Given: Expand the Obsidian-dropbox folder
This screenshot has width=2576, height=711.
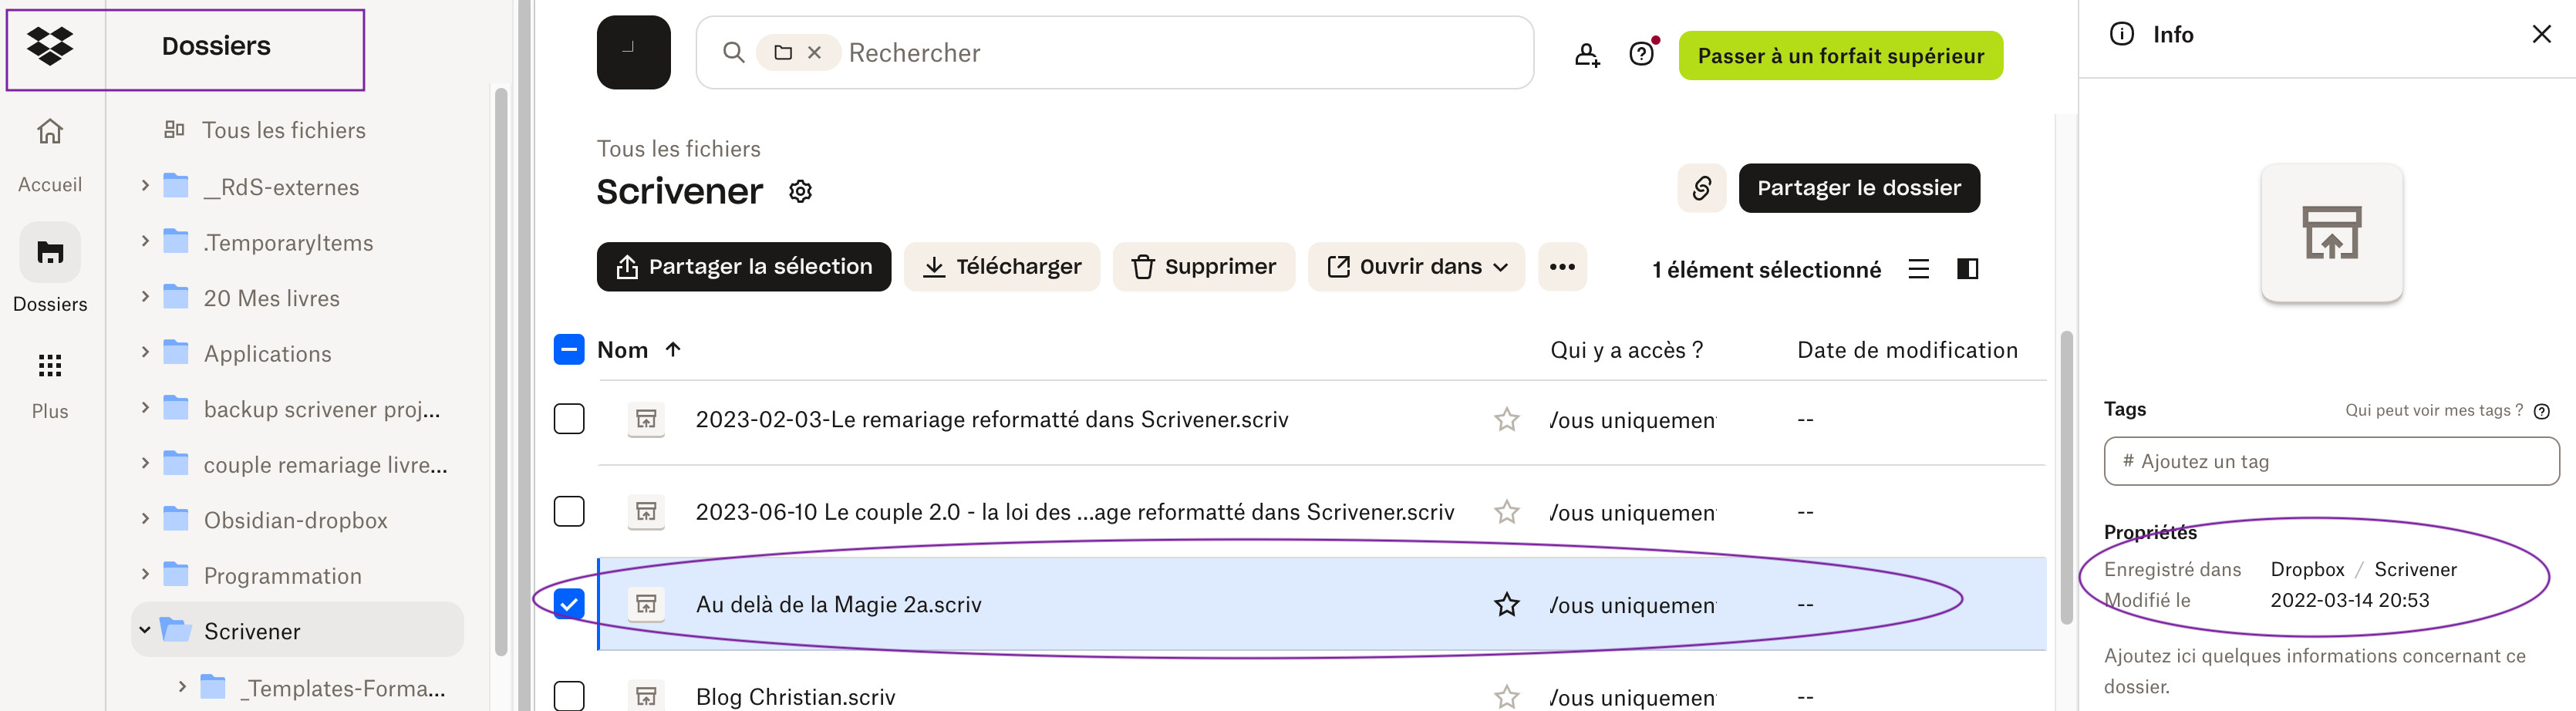Looking at the screenshot, I should [x=145, y=518].
